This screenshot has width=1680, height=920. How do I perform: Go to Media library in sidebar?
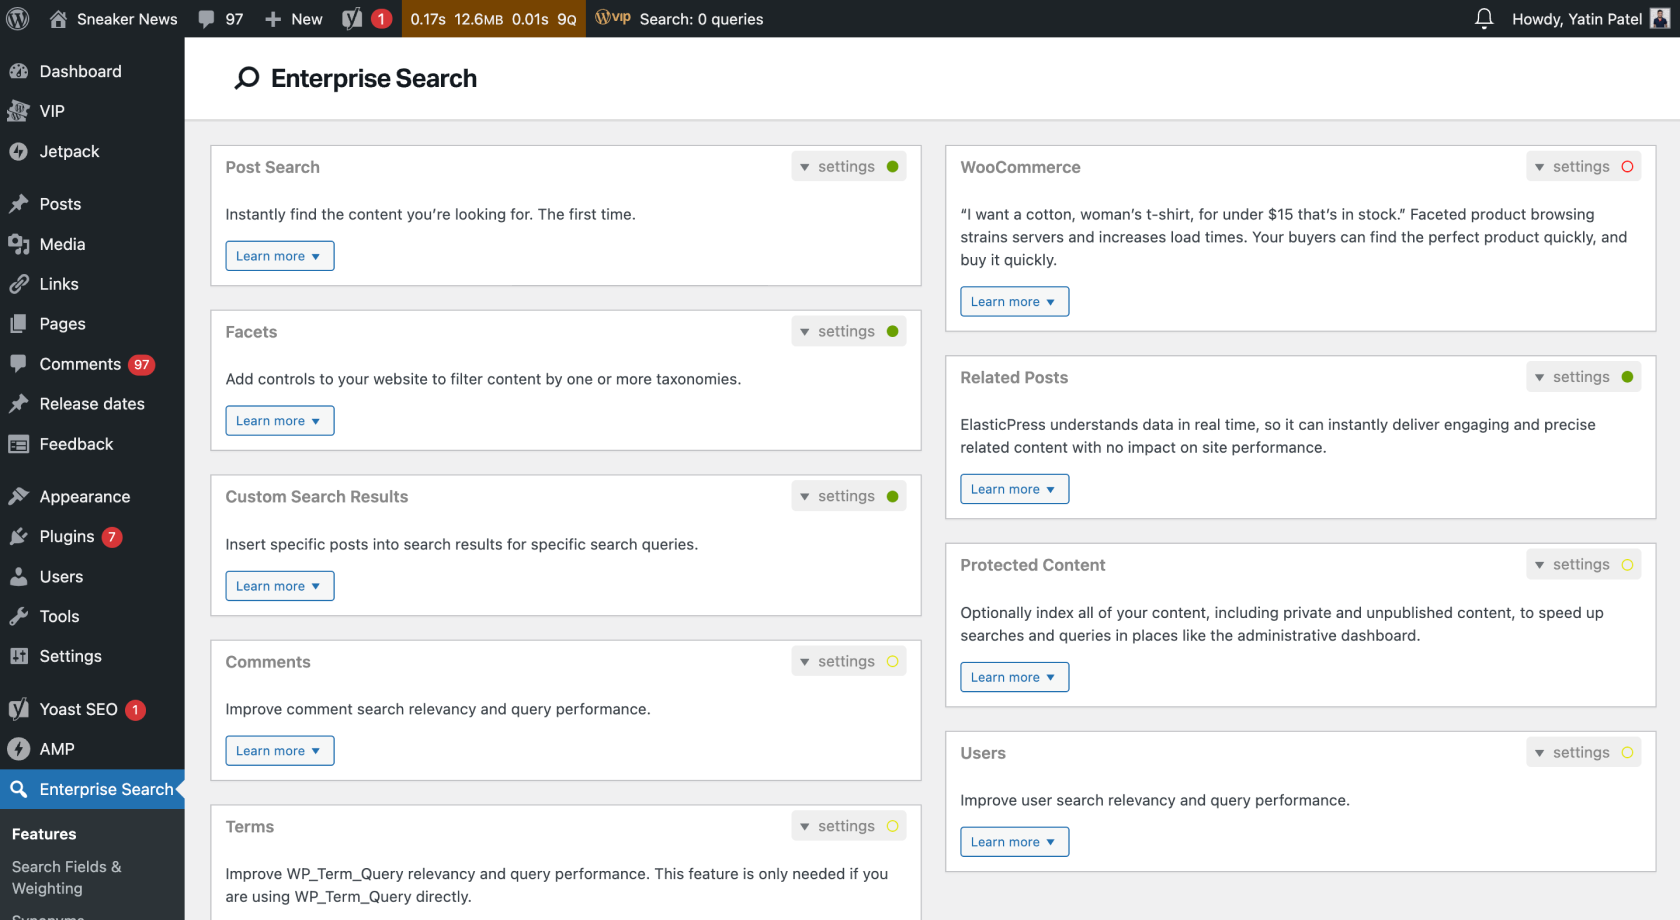click(x=62, y=244)
